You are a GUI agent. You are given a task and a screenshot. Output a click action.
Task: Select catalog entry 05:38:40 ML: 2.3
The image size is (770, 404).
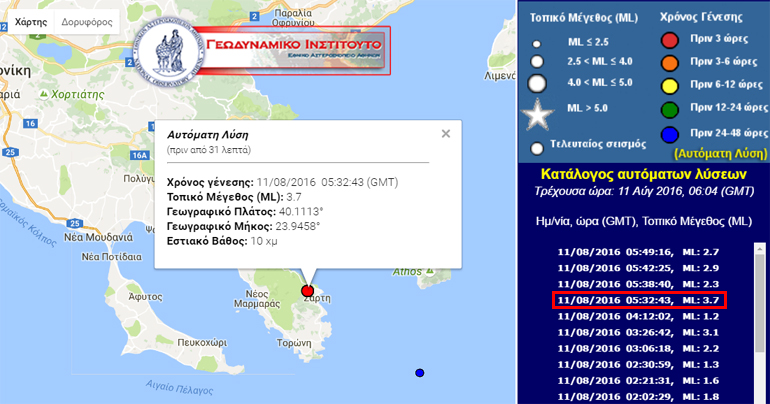pyautogui.click(x=638, y=284)
